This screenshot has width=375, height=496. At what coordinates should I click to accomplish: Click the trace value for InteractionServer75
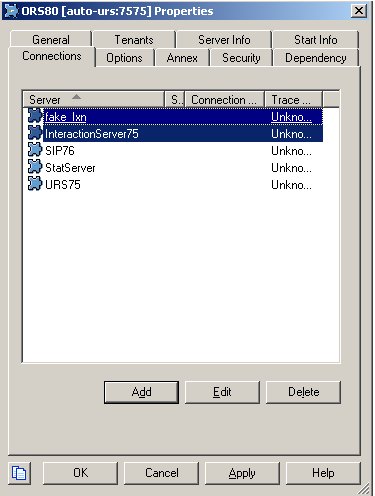(291, 134)
